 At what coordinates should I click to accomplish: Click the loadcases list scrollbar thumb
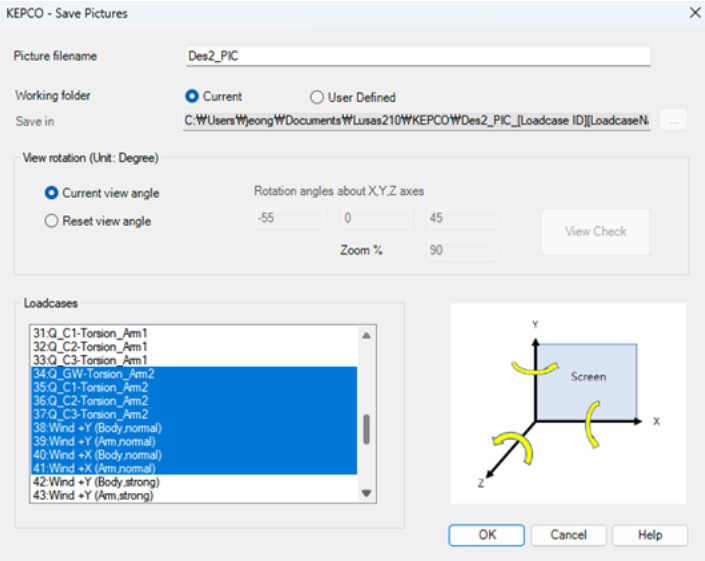(366, 429)
